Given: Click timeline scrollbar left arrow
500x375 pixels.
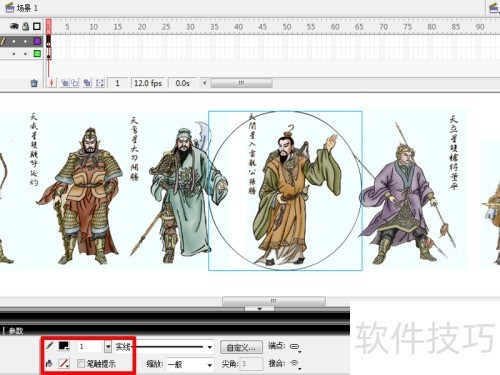Looking at the screenshot, I should coord(205,83).
